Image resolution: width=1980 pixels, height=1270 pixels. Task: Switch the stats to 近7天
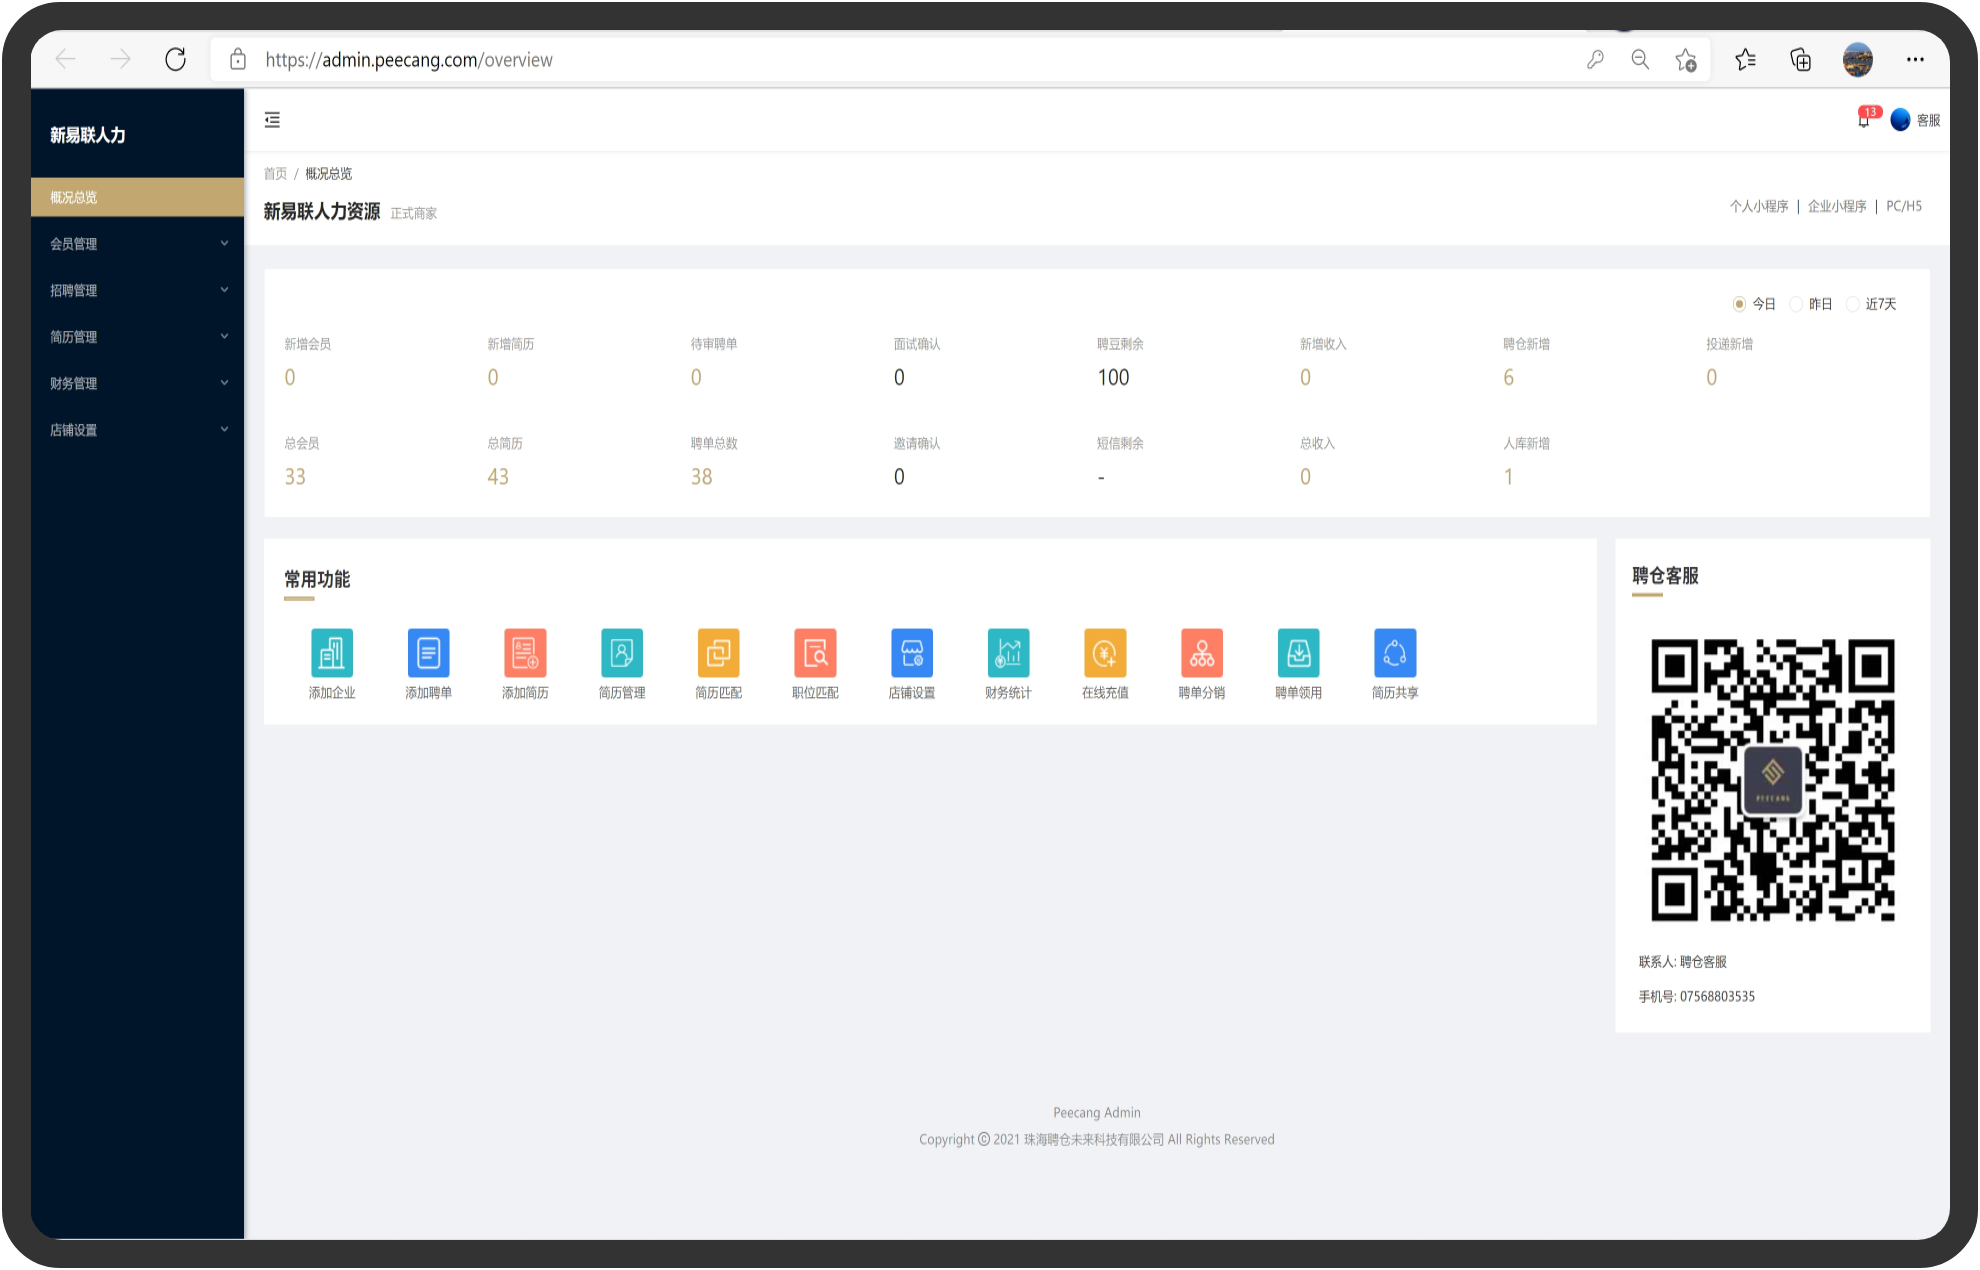point(1853,304)
